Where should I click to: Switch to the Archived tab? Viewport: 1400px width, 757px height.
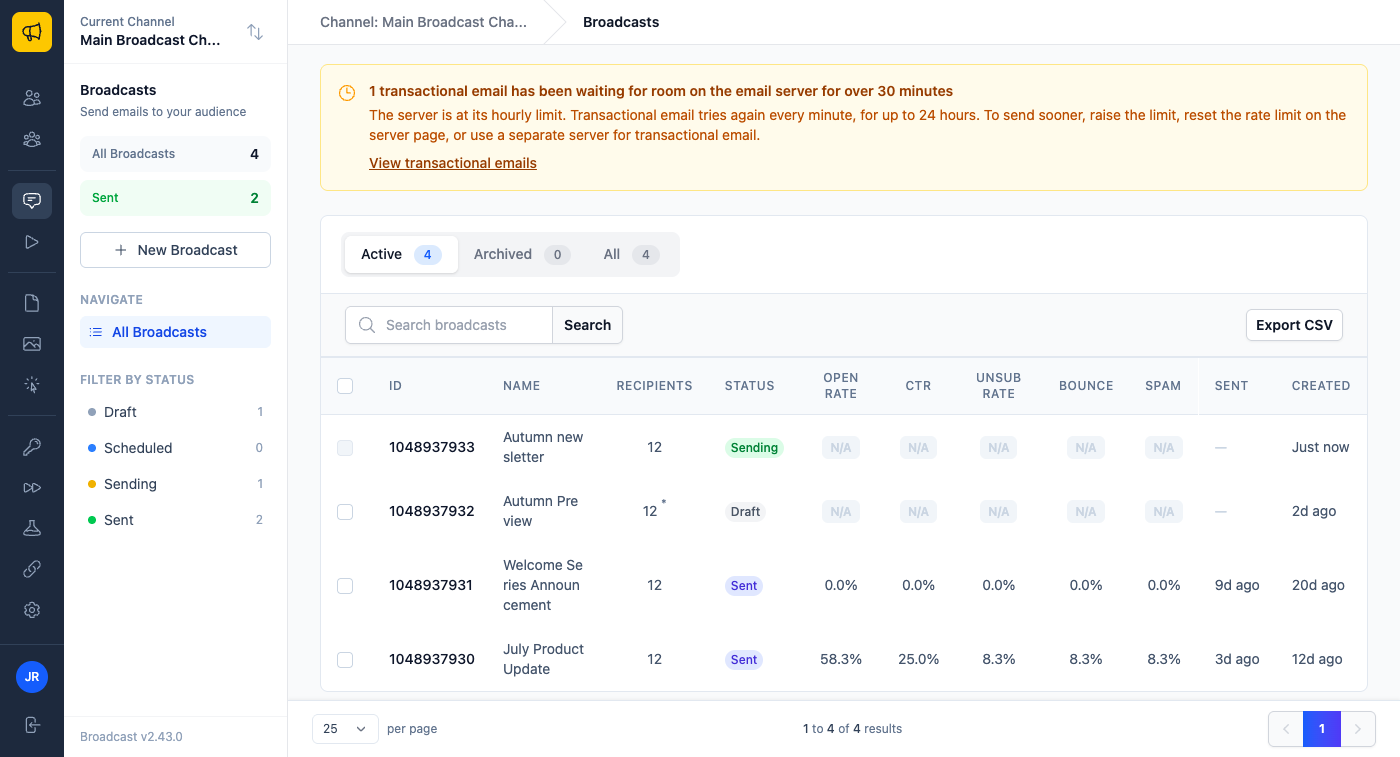click(522, 254)
